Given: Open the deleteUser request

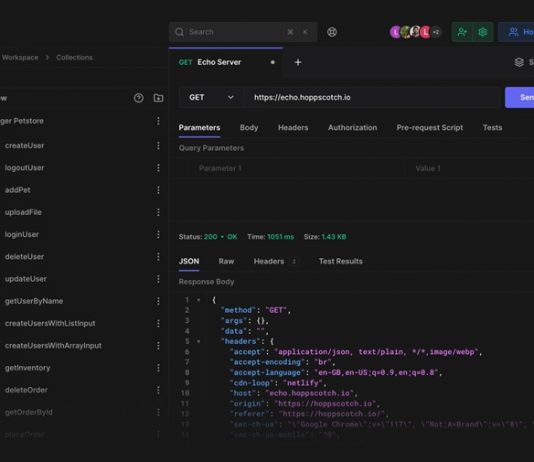Looking at the screenshot, I should (25, 257).
